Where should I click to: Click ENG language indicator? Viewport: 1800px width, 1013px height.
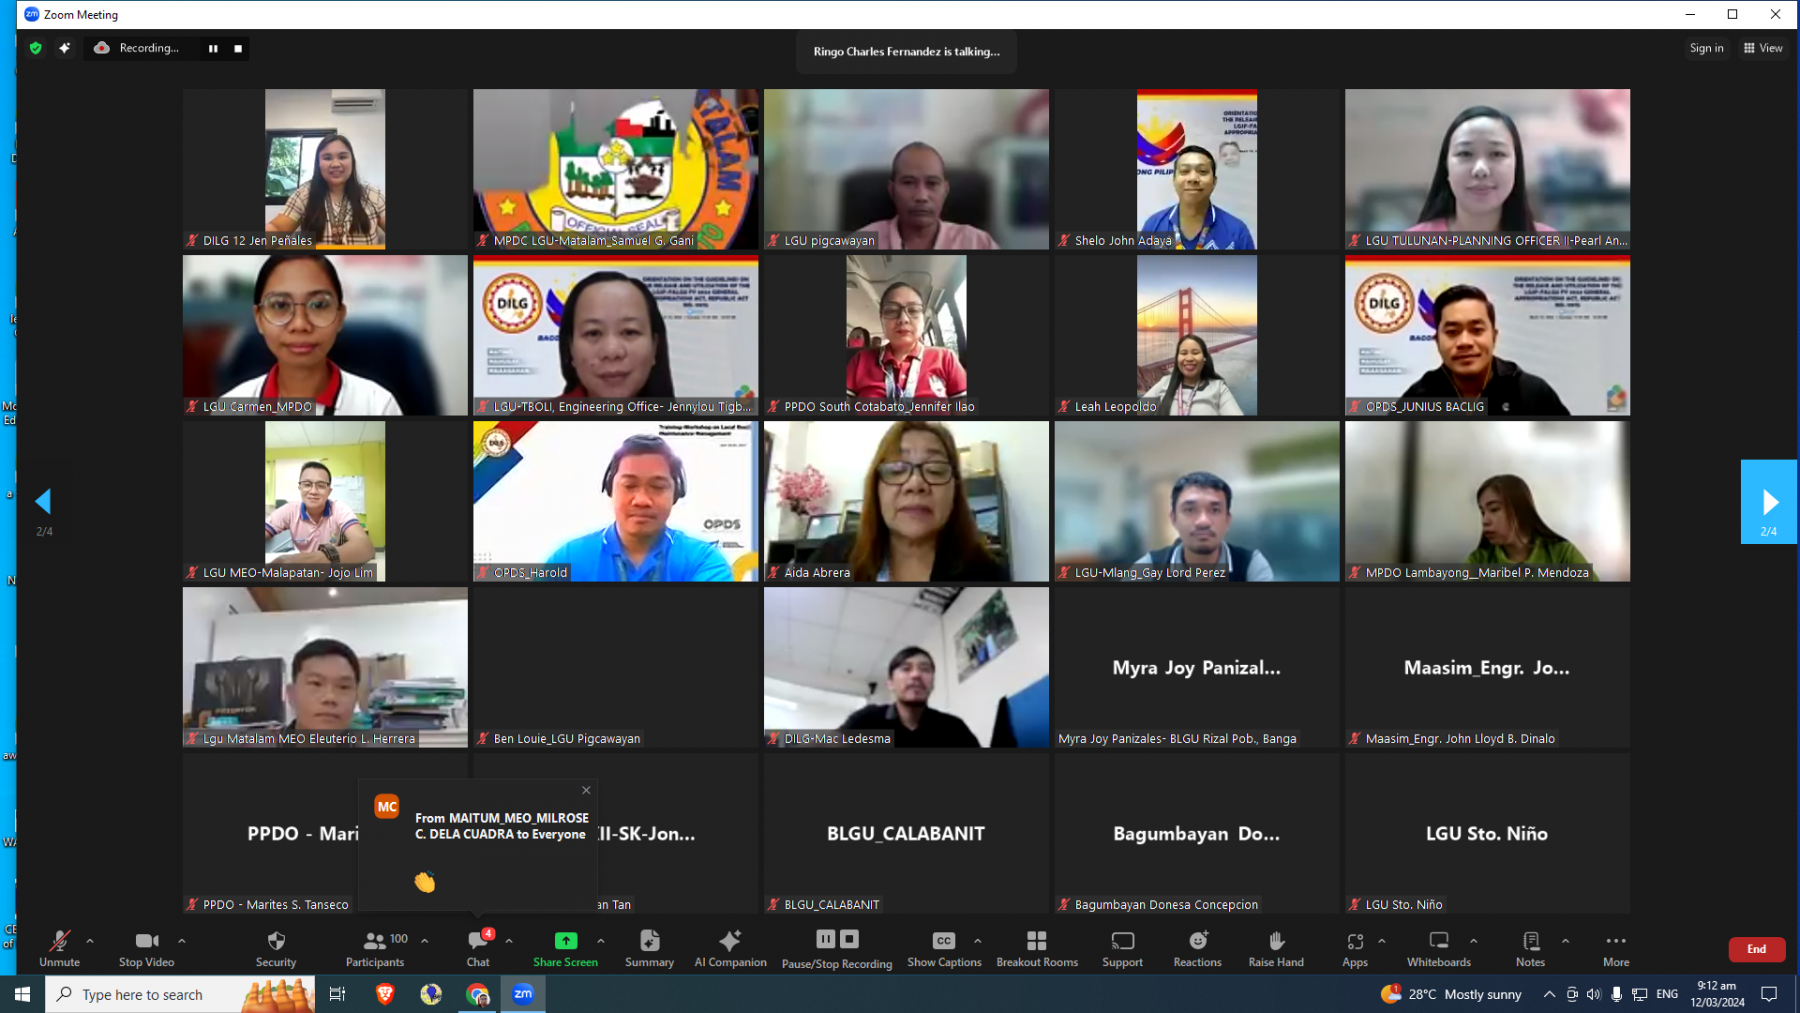(1667, 994)
